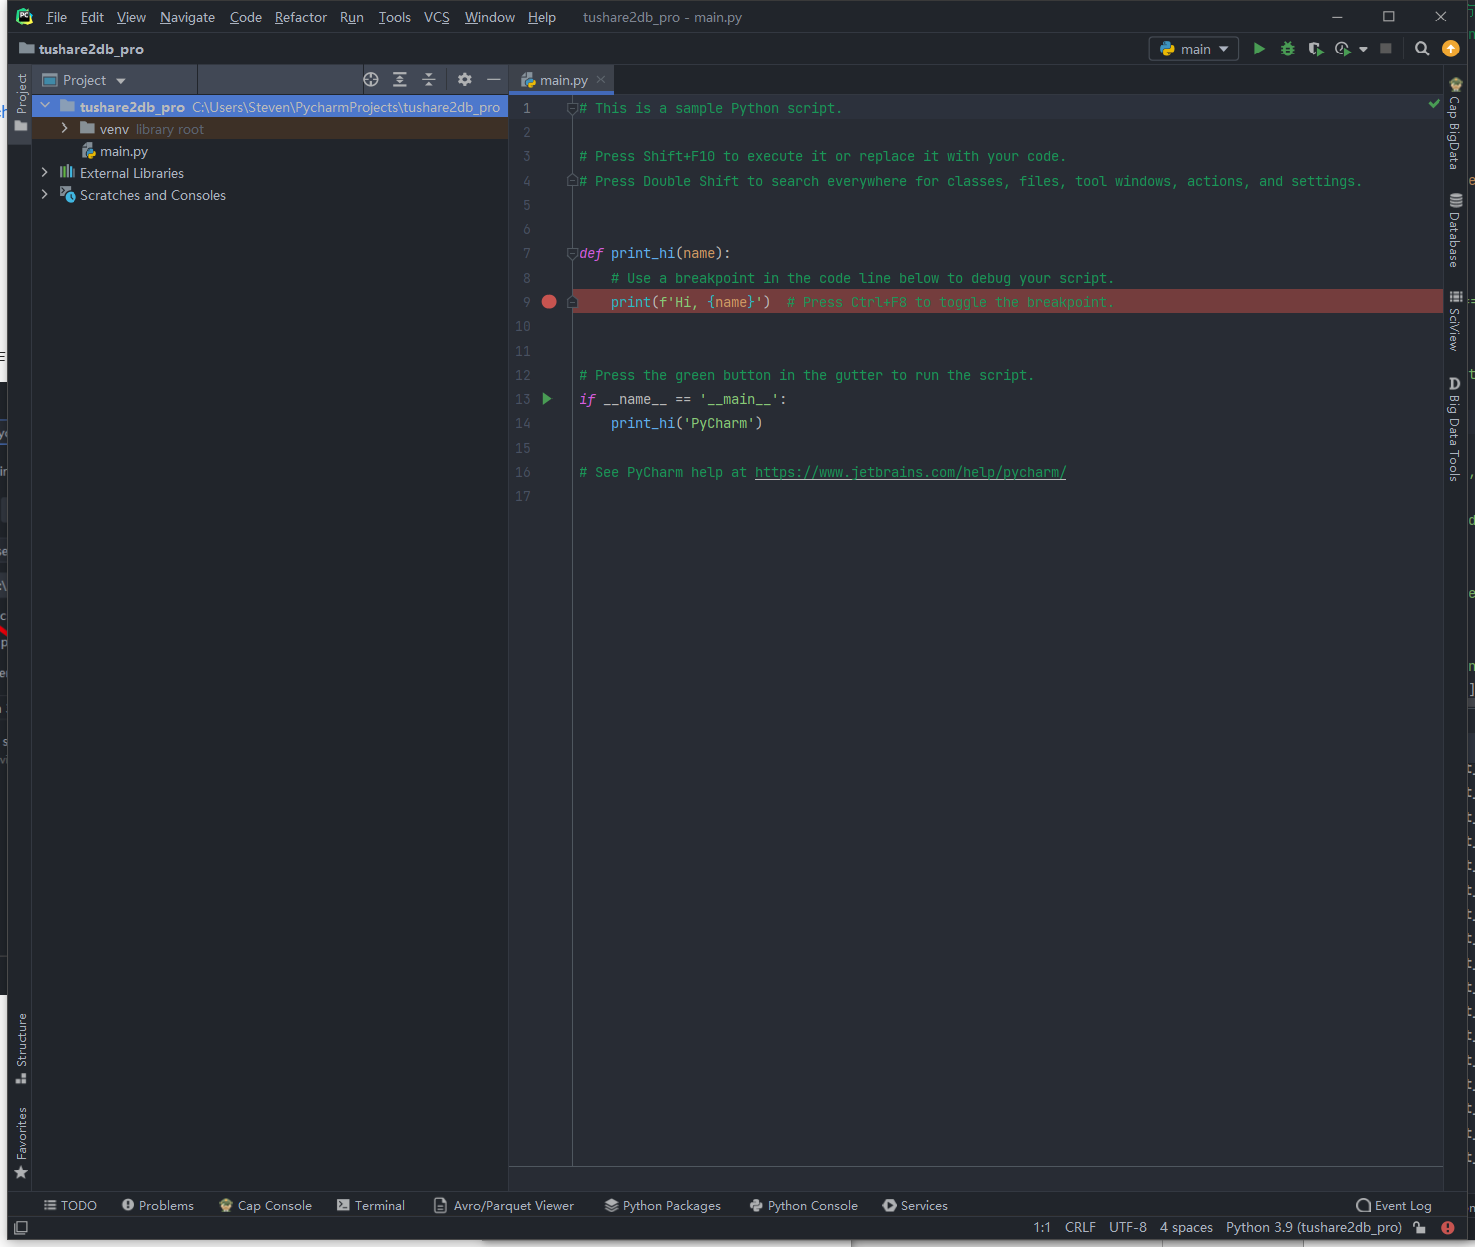Open Project panel gear settings

point(465,80)
